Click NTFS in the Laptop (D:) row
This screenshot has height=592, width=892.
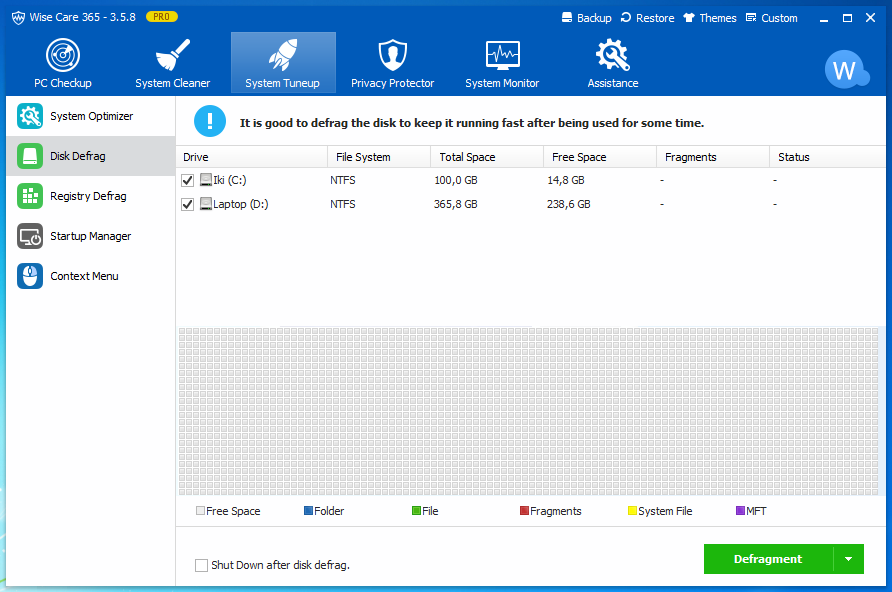tap(342, 204)
